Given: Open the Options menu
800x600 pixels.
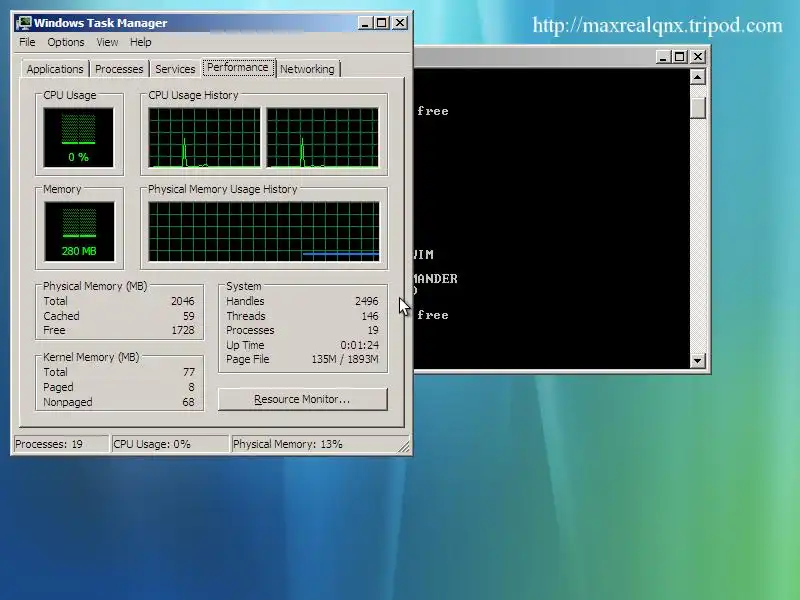Looking at the screenshot, I should [66, 42].
